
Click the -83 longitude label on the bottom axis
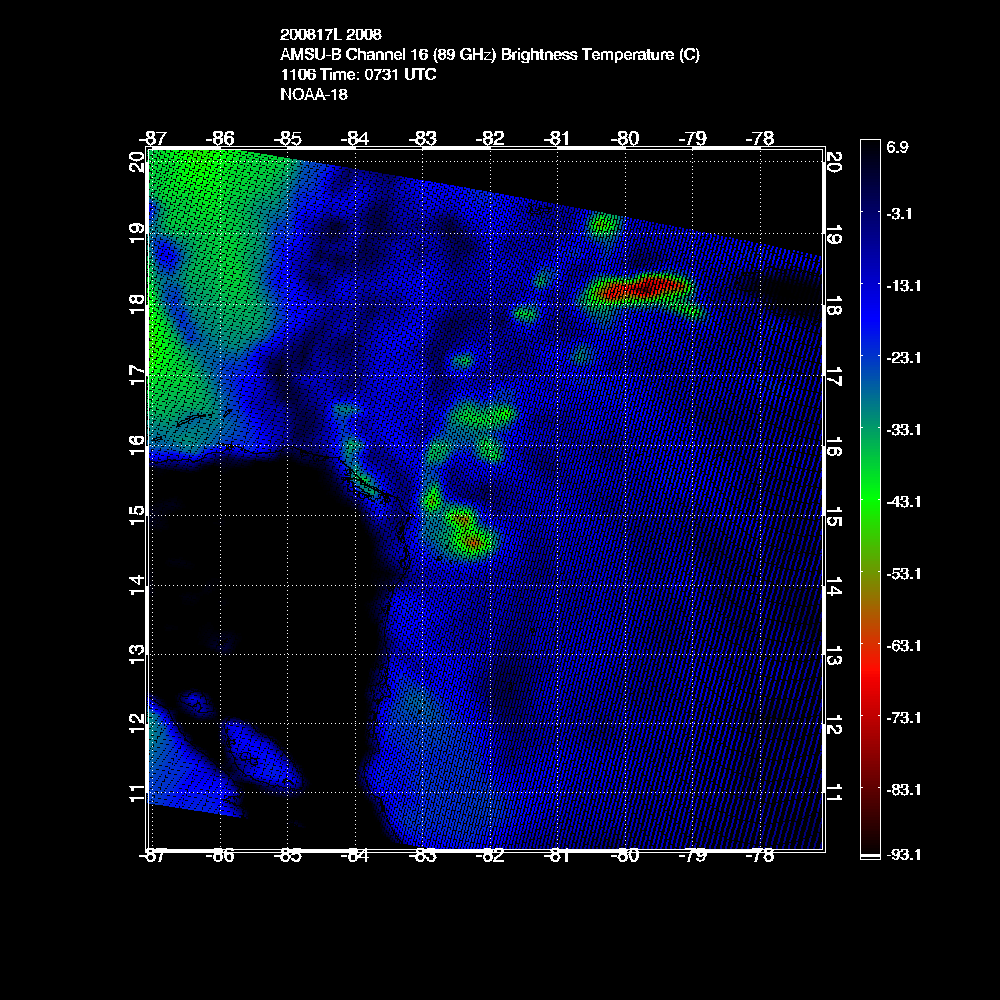click(x=422, y=856)
